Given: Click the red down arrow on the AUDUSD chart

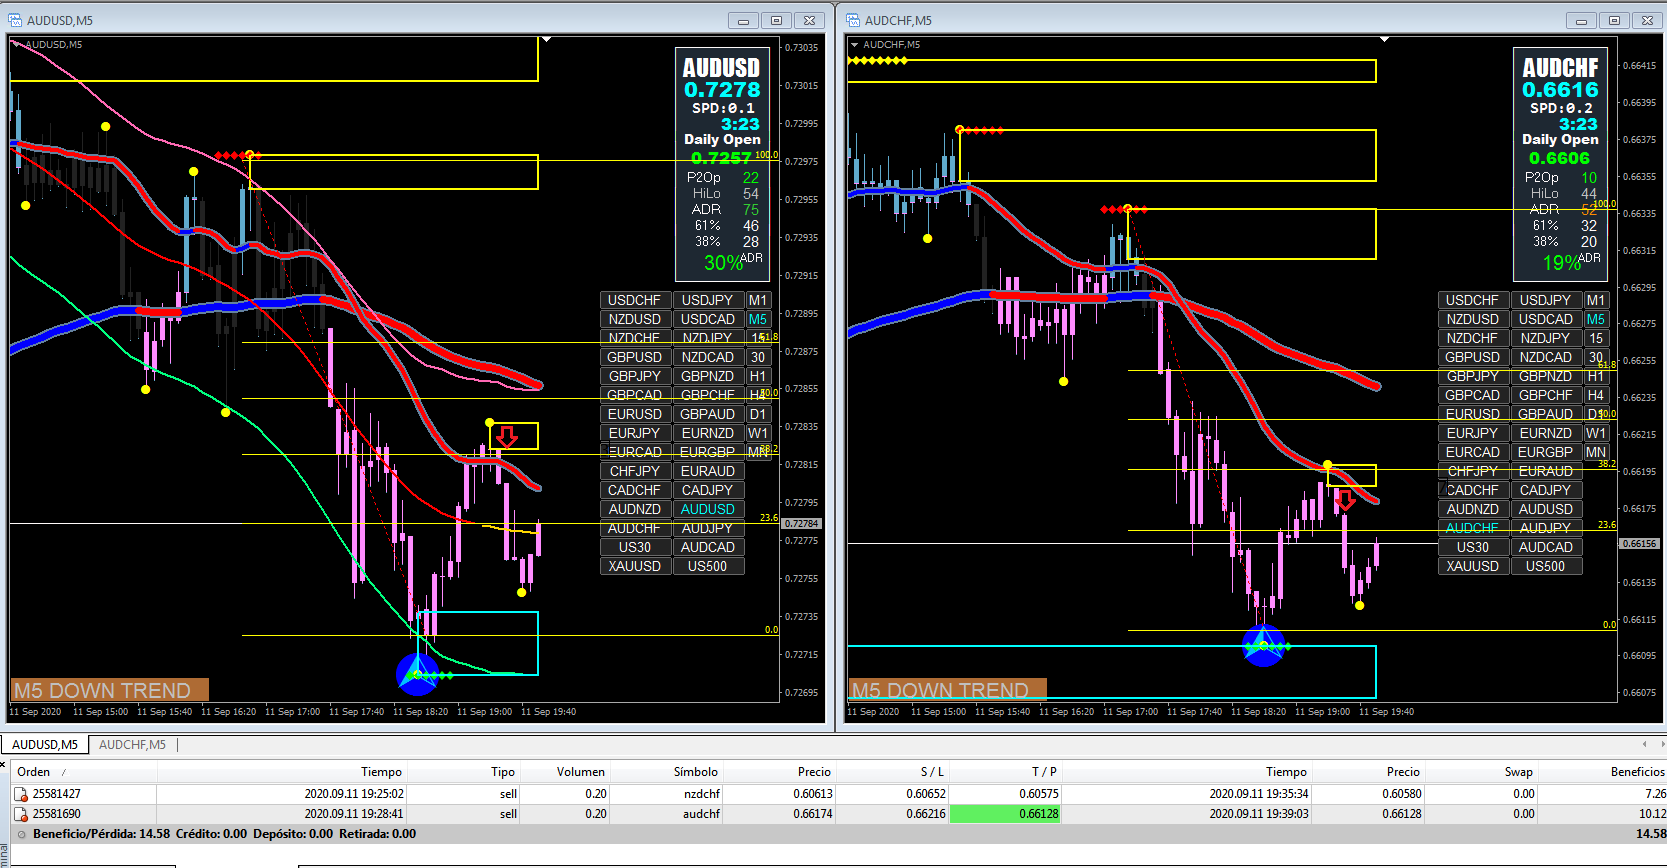Looking at the screenshot, I should pyautogui.click(x=507, y=437).
